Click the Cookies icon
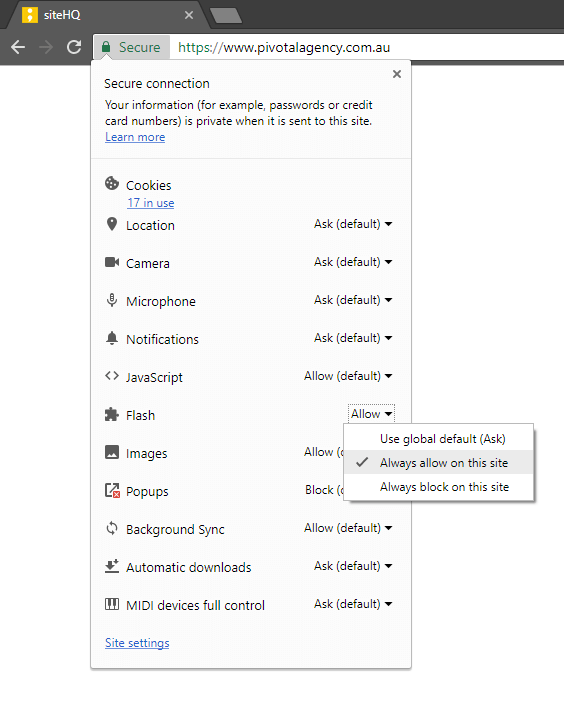 pos(112,183)
